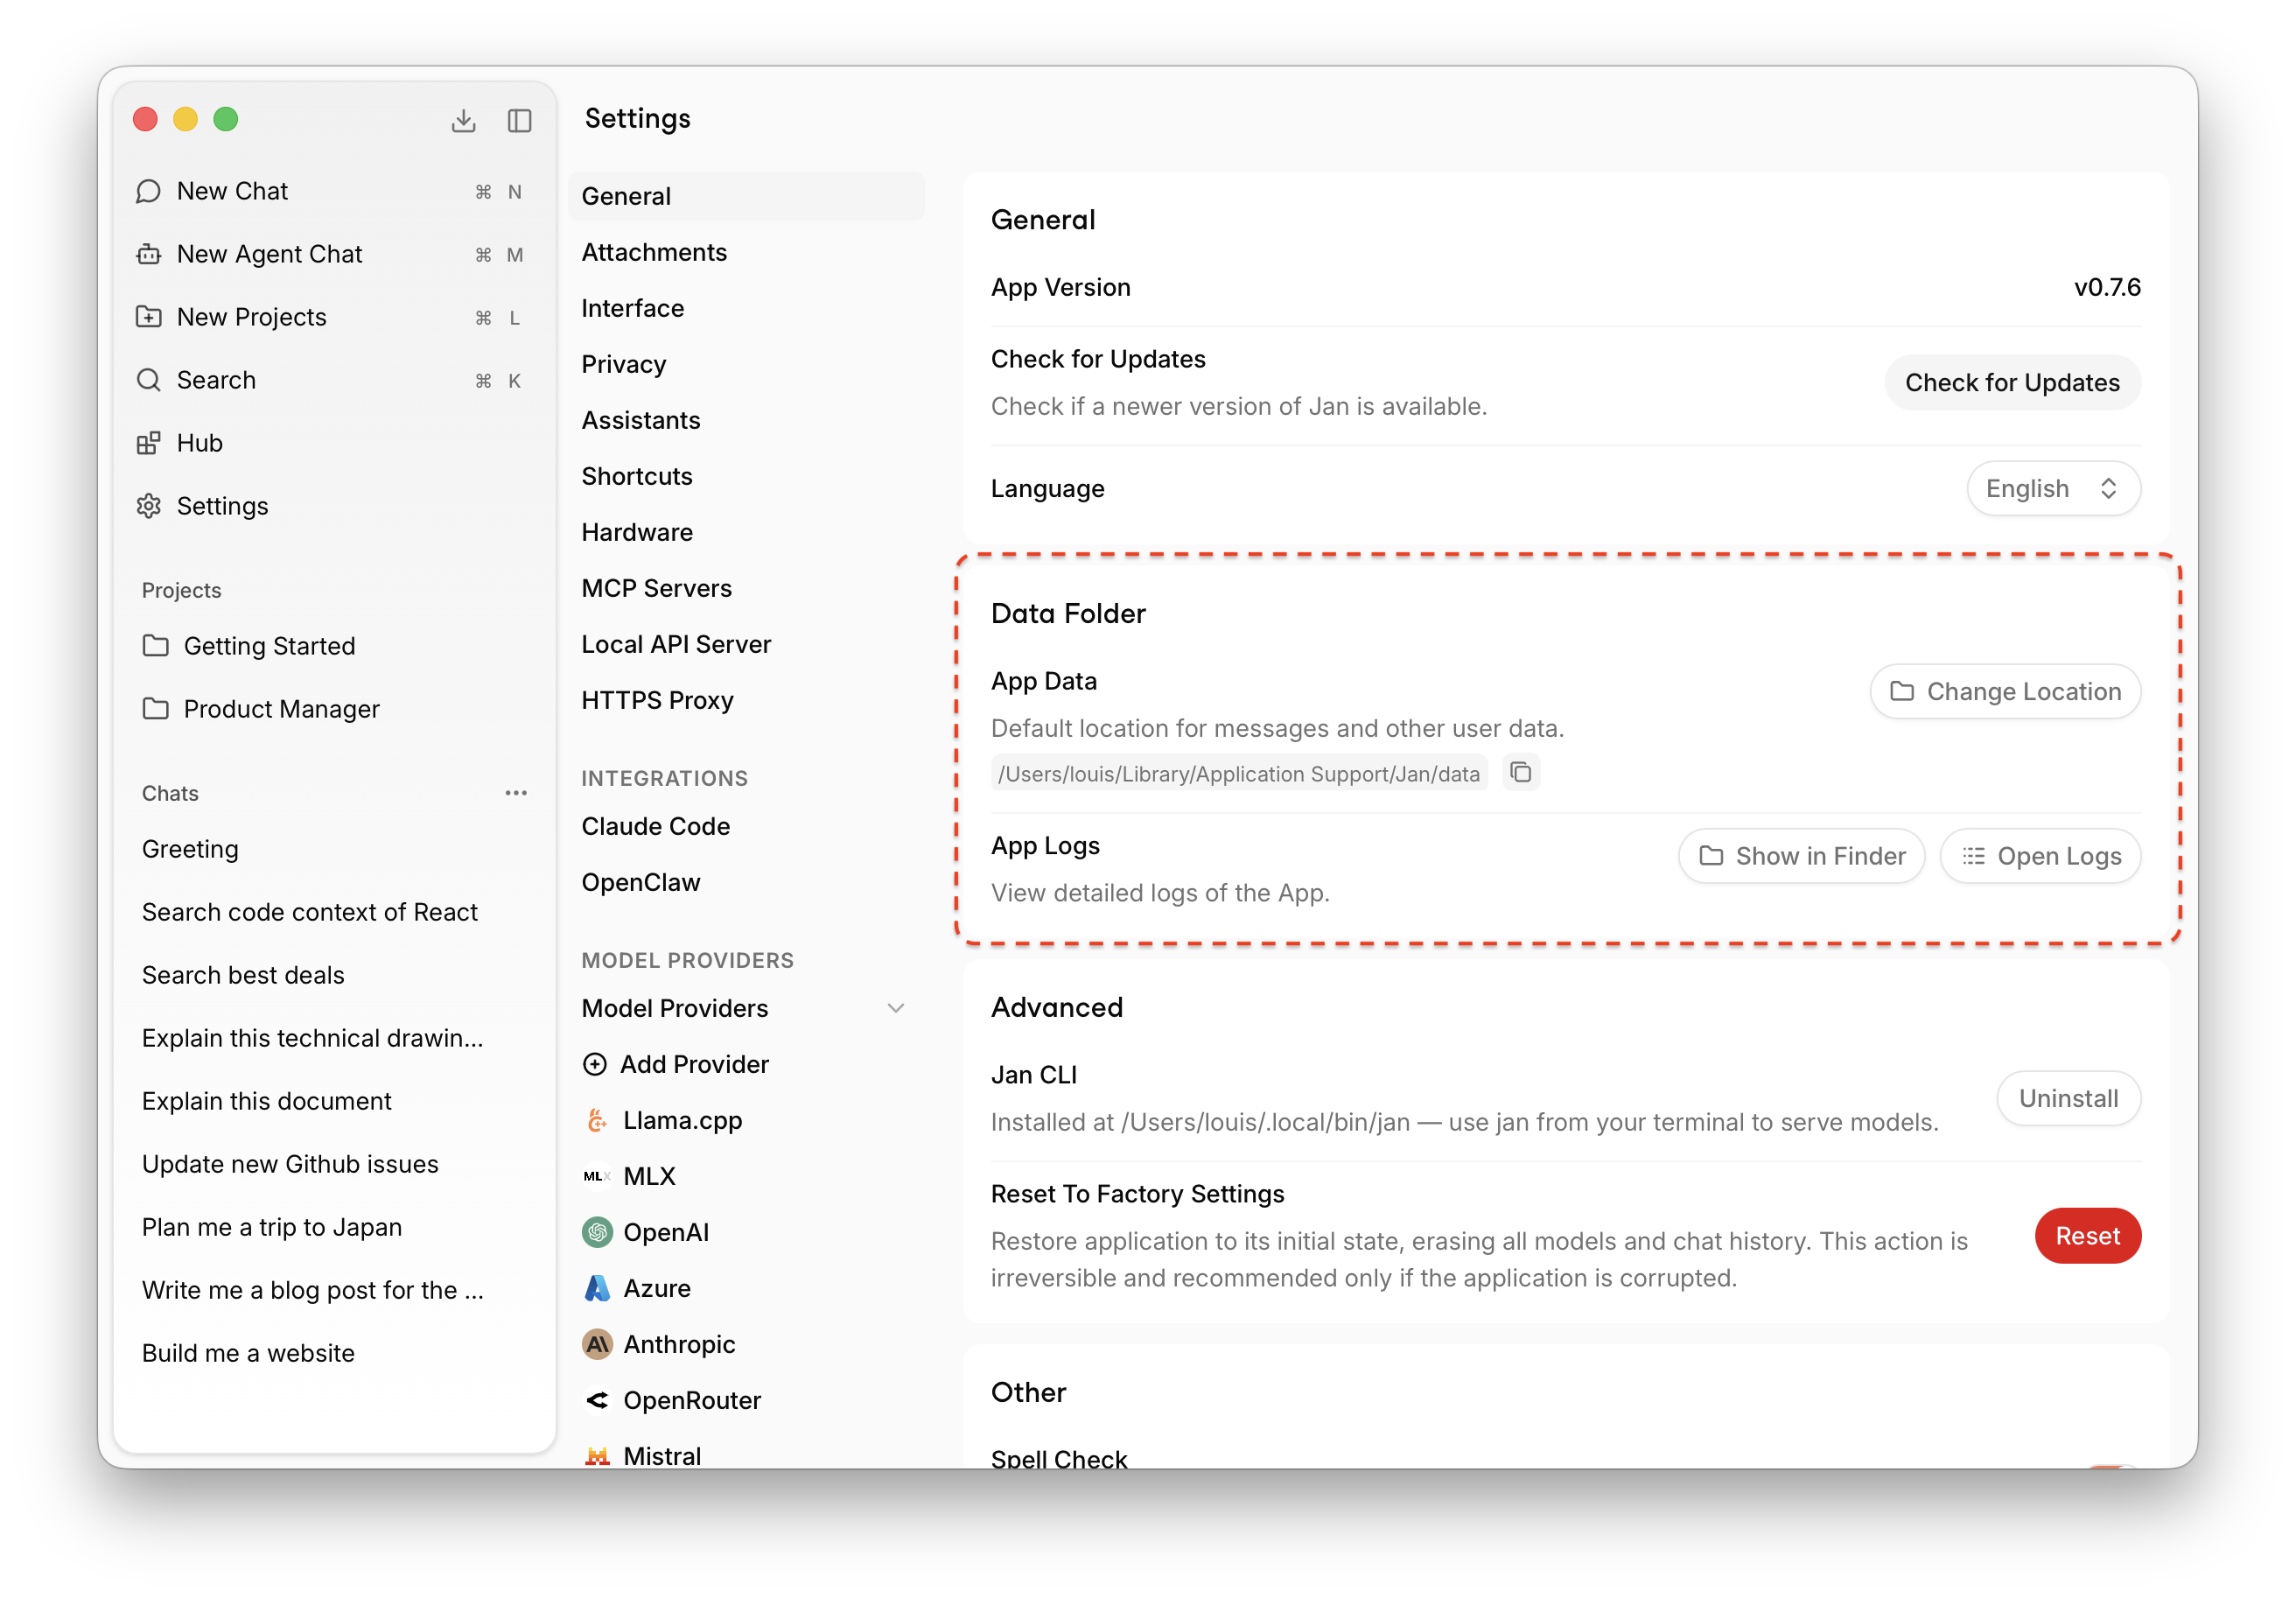
Task: Switch to the Hardware settings section
Action: click(x=637, y=532)
